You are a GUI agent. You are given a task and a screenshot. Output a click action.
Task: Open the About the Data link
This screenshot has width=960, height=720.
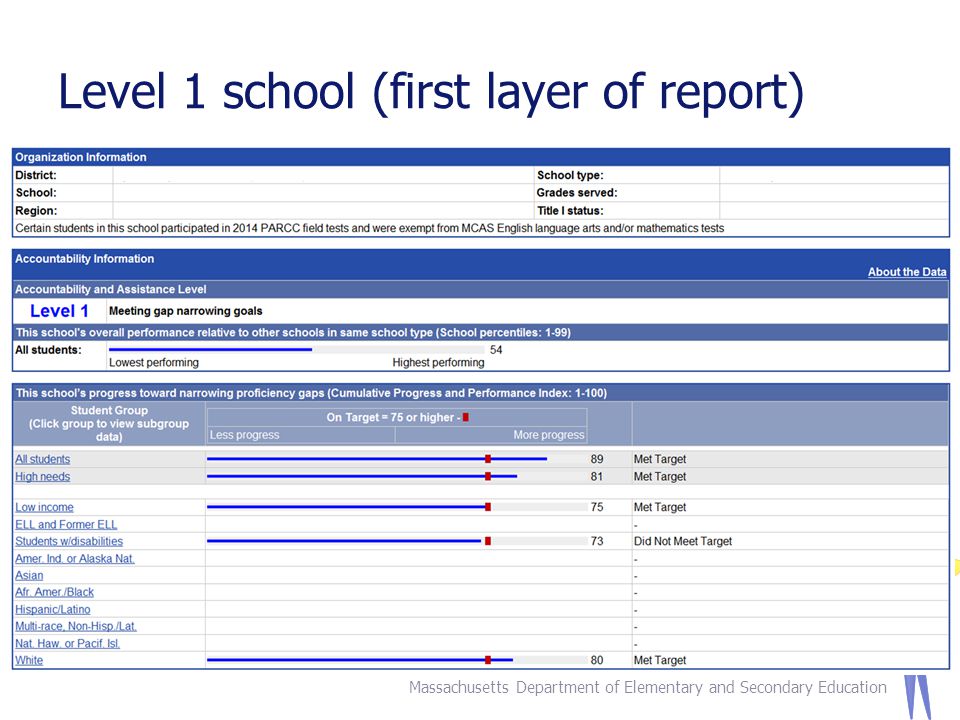(907, 272)
